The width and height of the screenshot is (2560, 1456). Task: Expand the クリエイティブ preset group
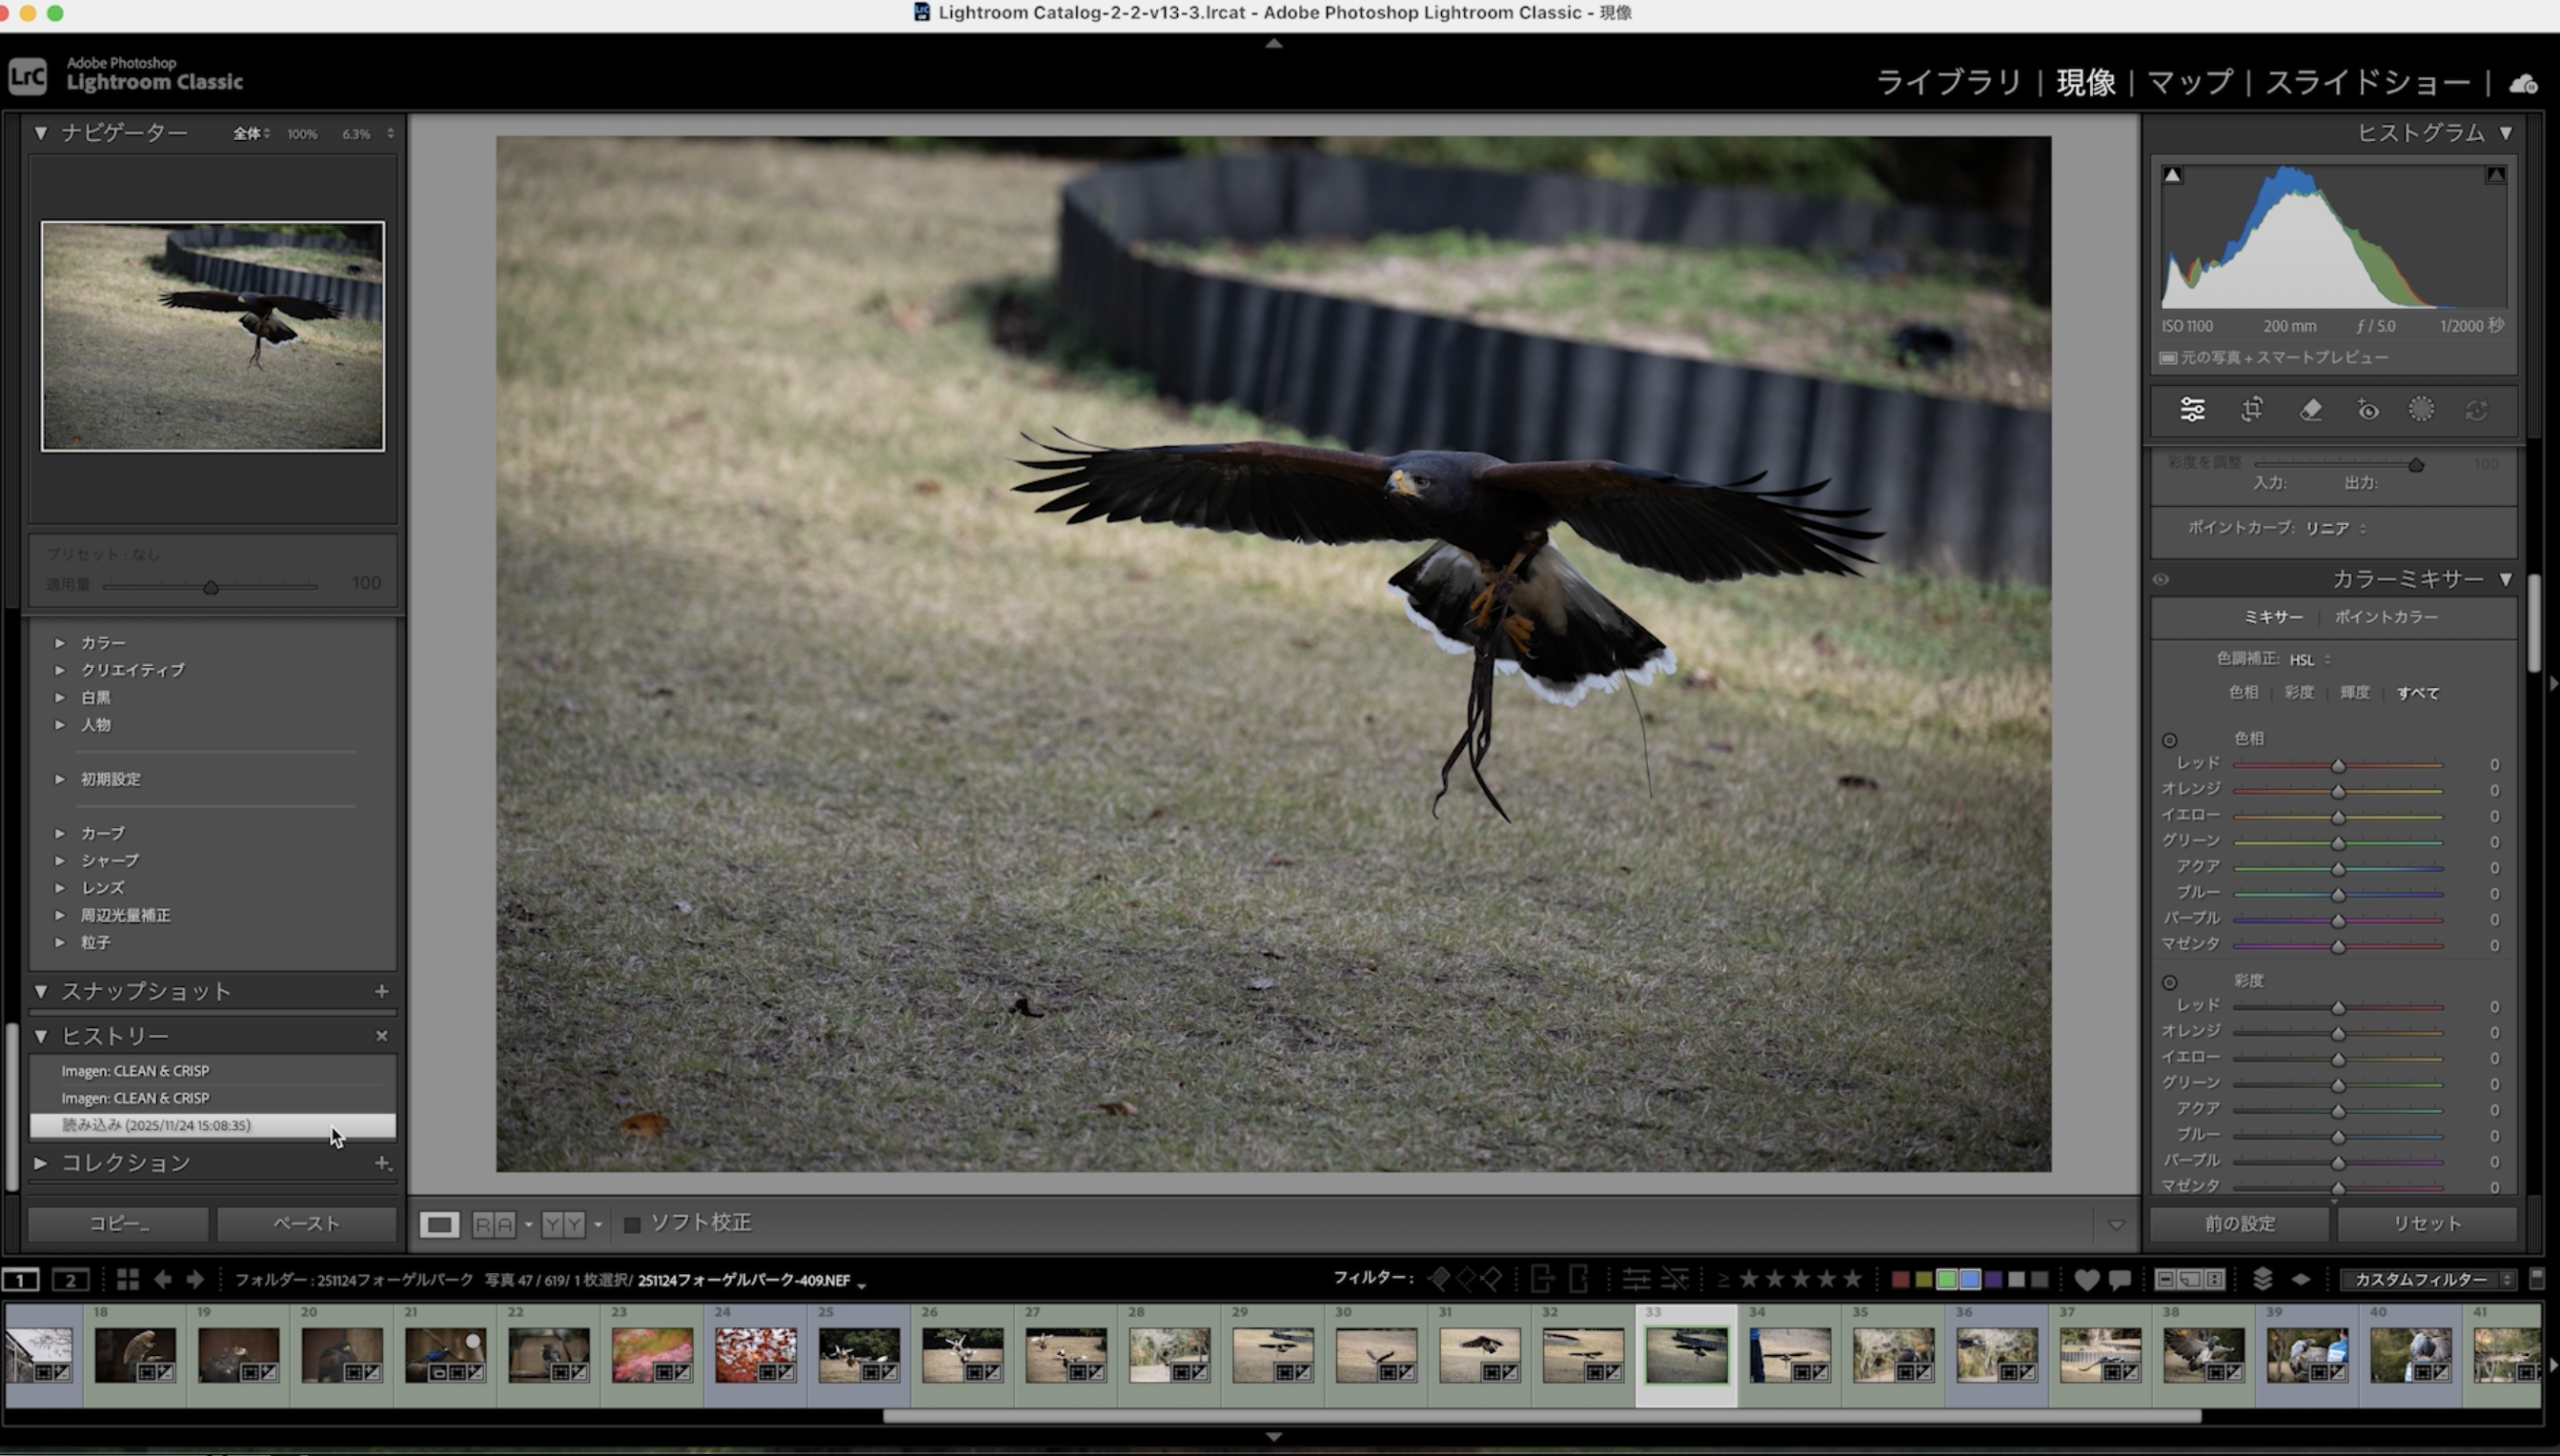coord(60,670)
